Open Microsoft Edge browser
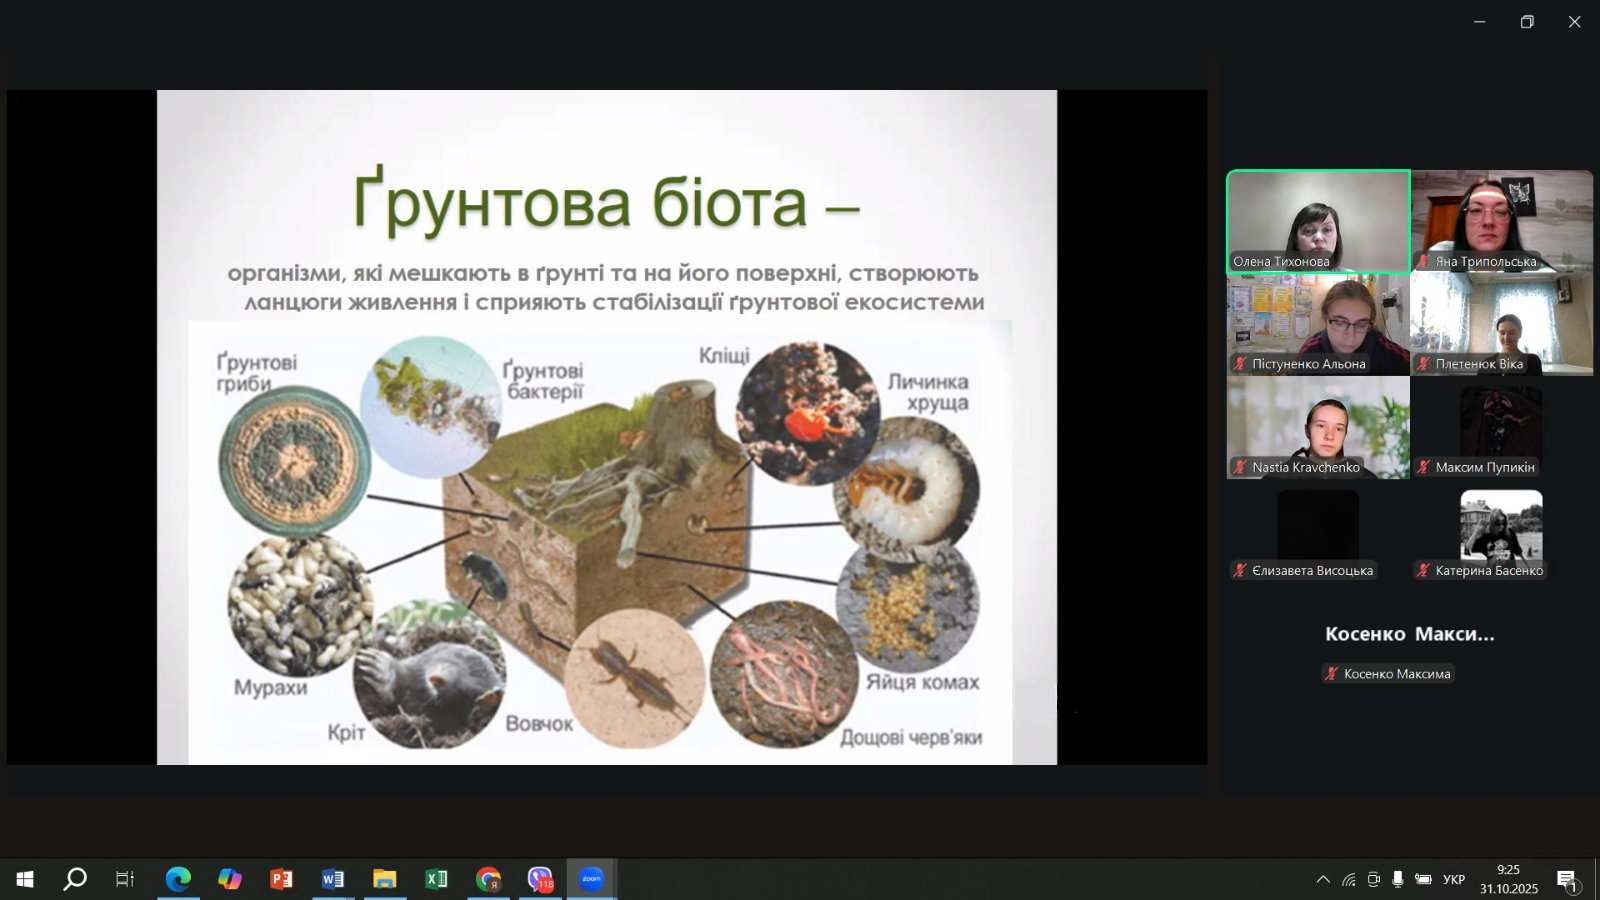Image resolution: width=1600 pixels, height=900 pixels. [x=178, y=879]
